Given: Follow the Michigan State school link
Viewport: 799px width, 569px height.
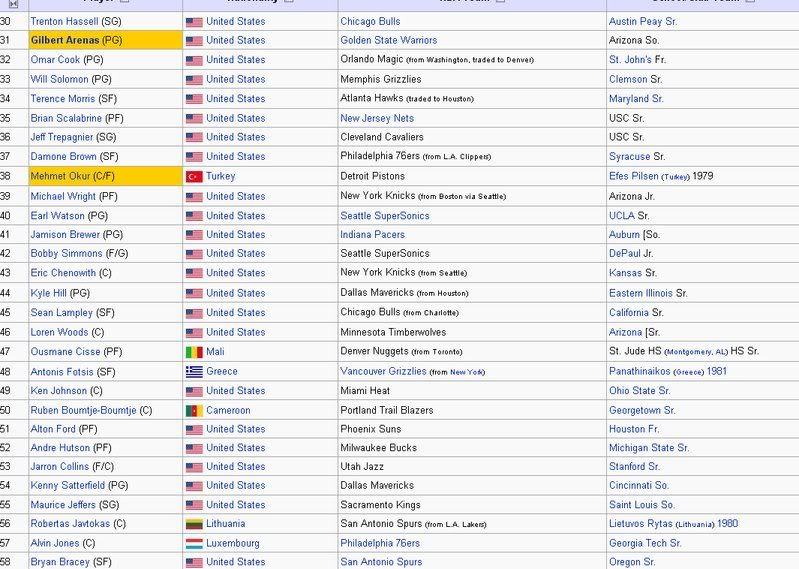Looking at the screenshot, I should point(649,448).
